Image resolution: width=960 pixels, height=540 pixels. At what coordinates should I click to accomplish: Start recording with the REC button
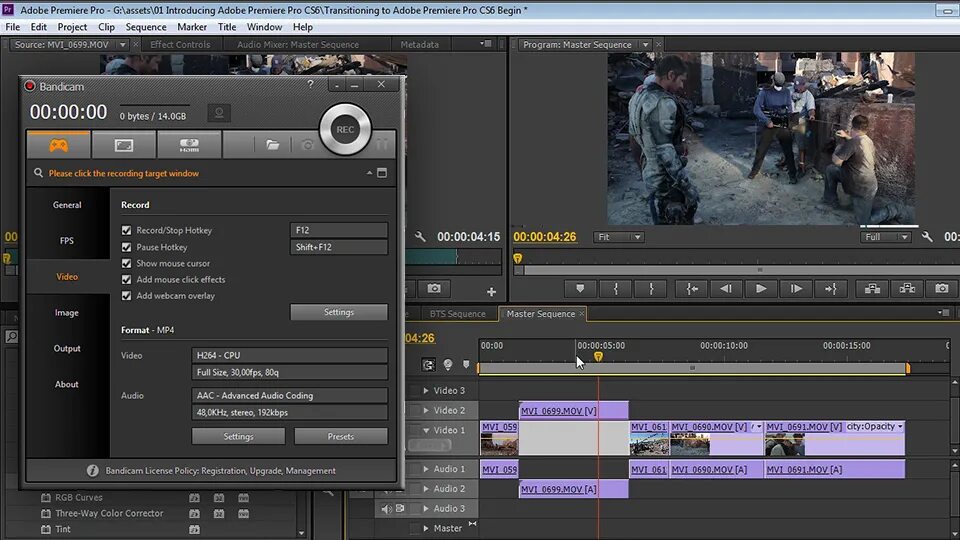click(x=345, y=129)
